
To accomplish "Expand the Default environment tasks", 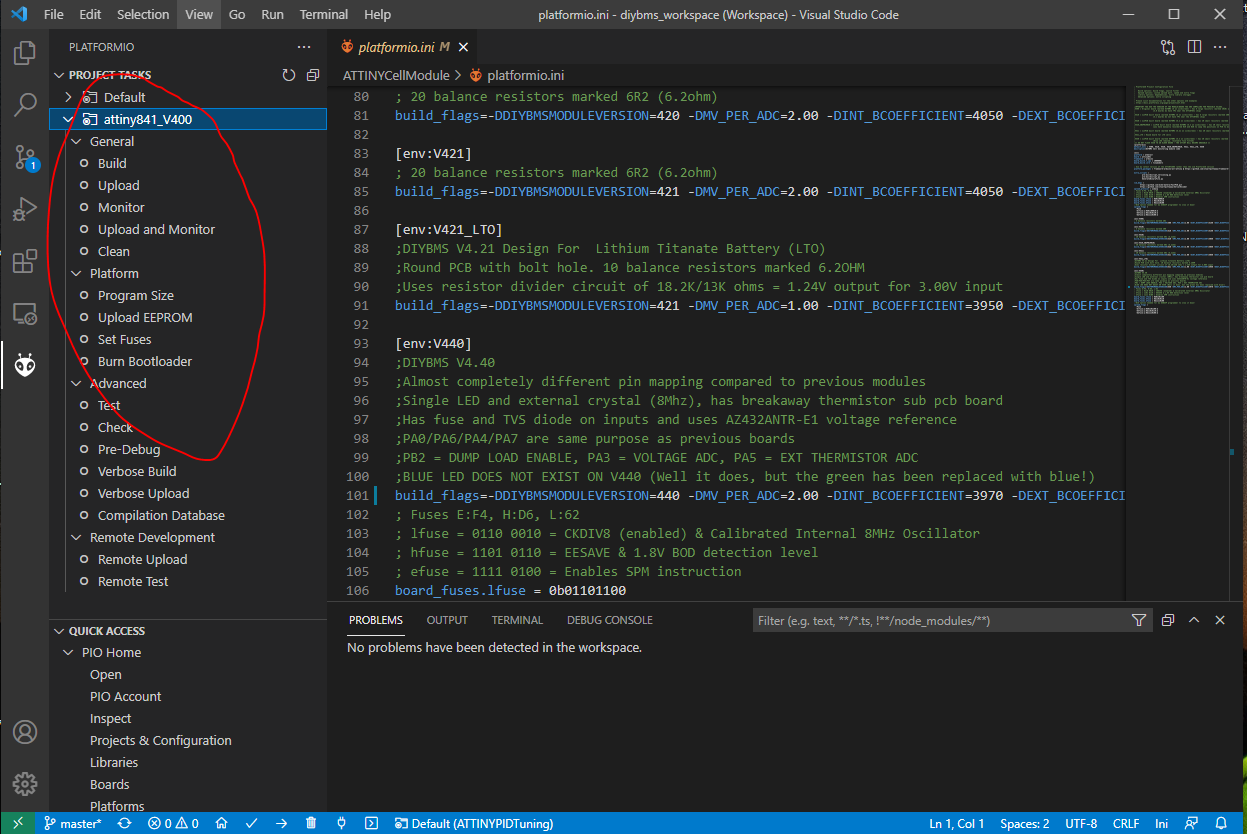I will [x=68, y=97].
